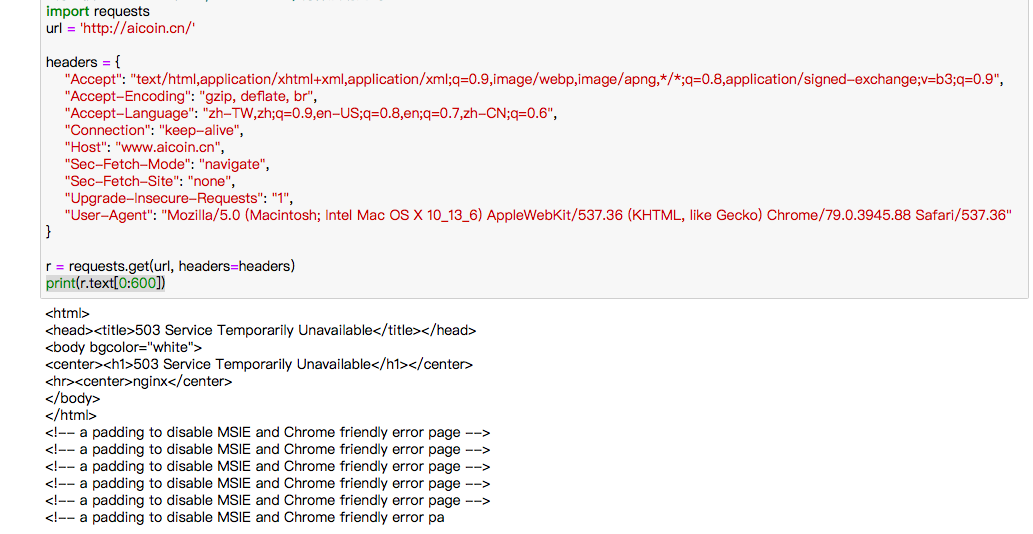Click the nginx center output line

point(139,382)
